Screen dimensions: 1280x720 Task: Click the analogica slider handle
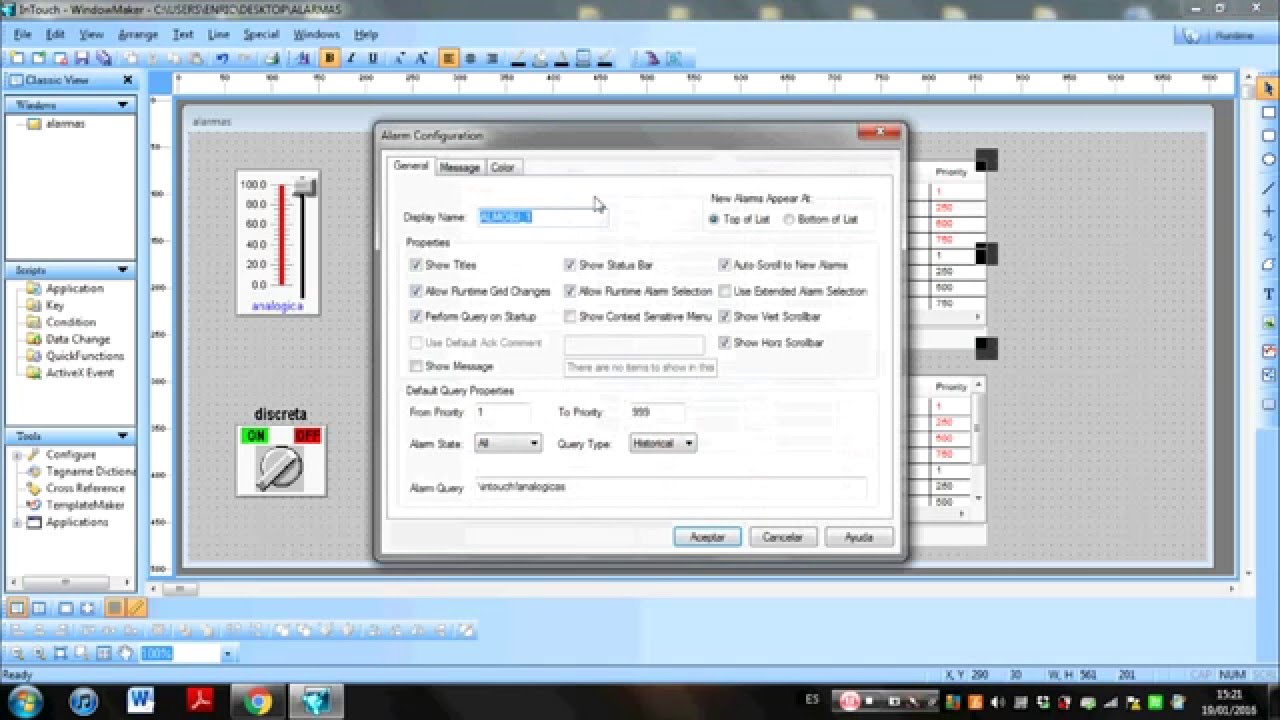pyautogui.click(x=304, y=186)
